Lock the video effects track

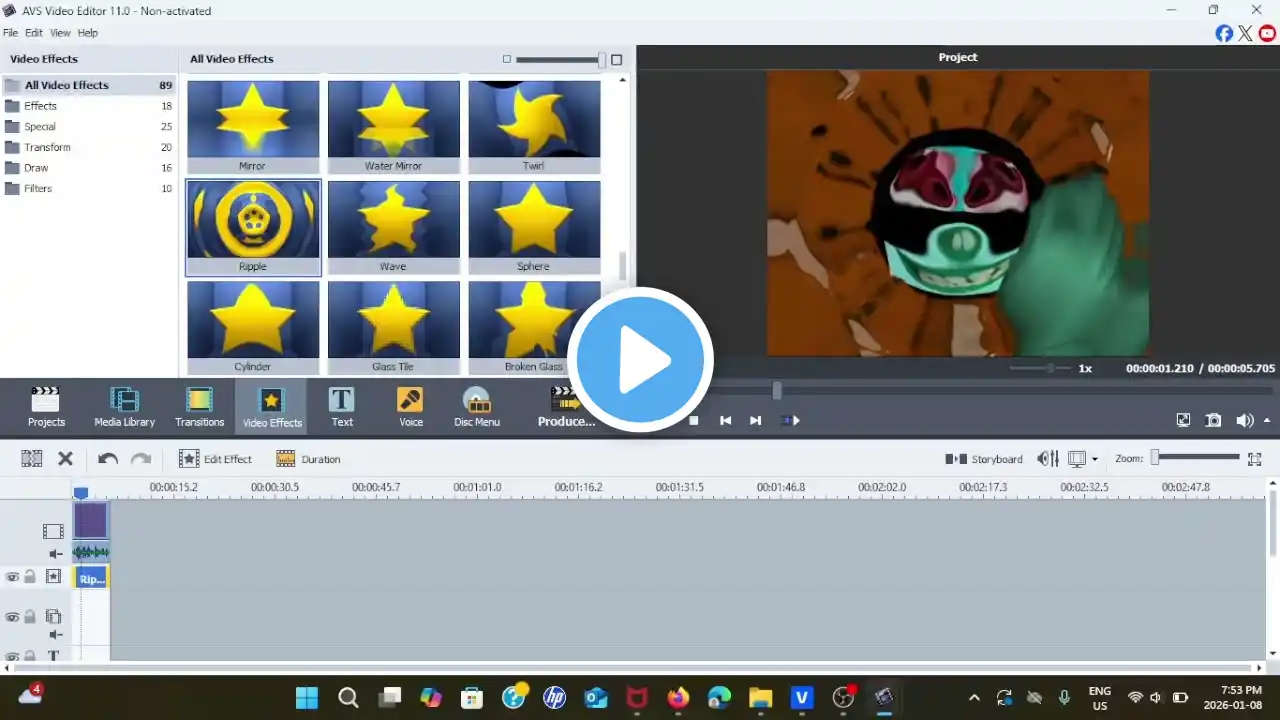coord(30,577)
